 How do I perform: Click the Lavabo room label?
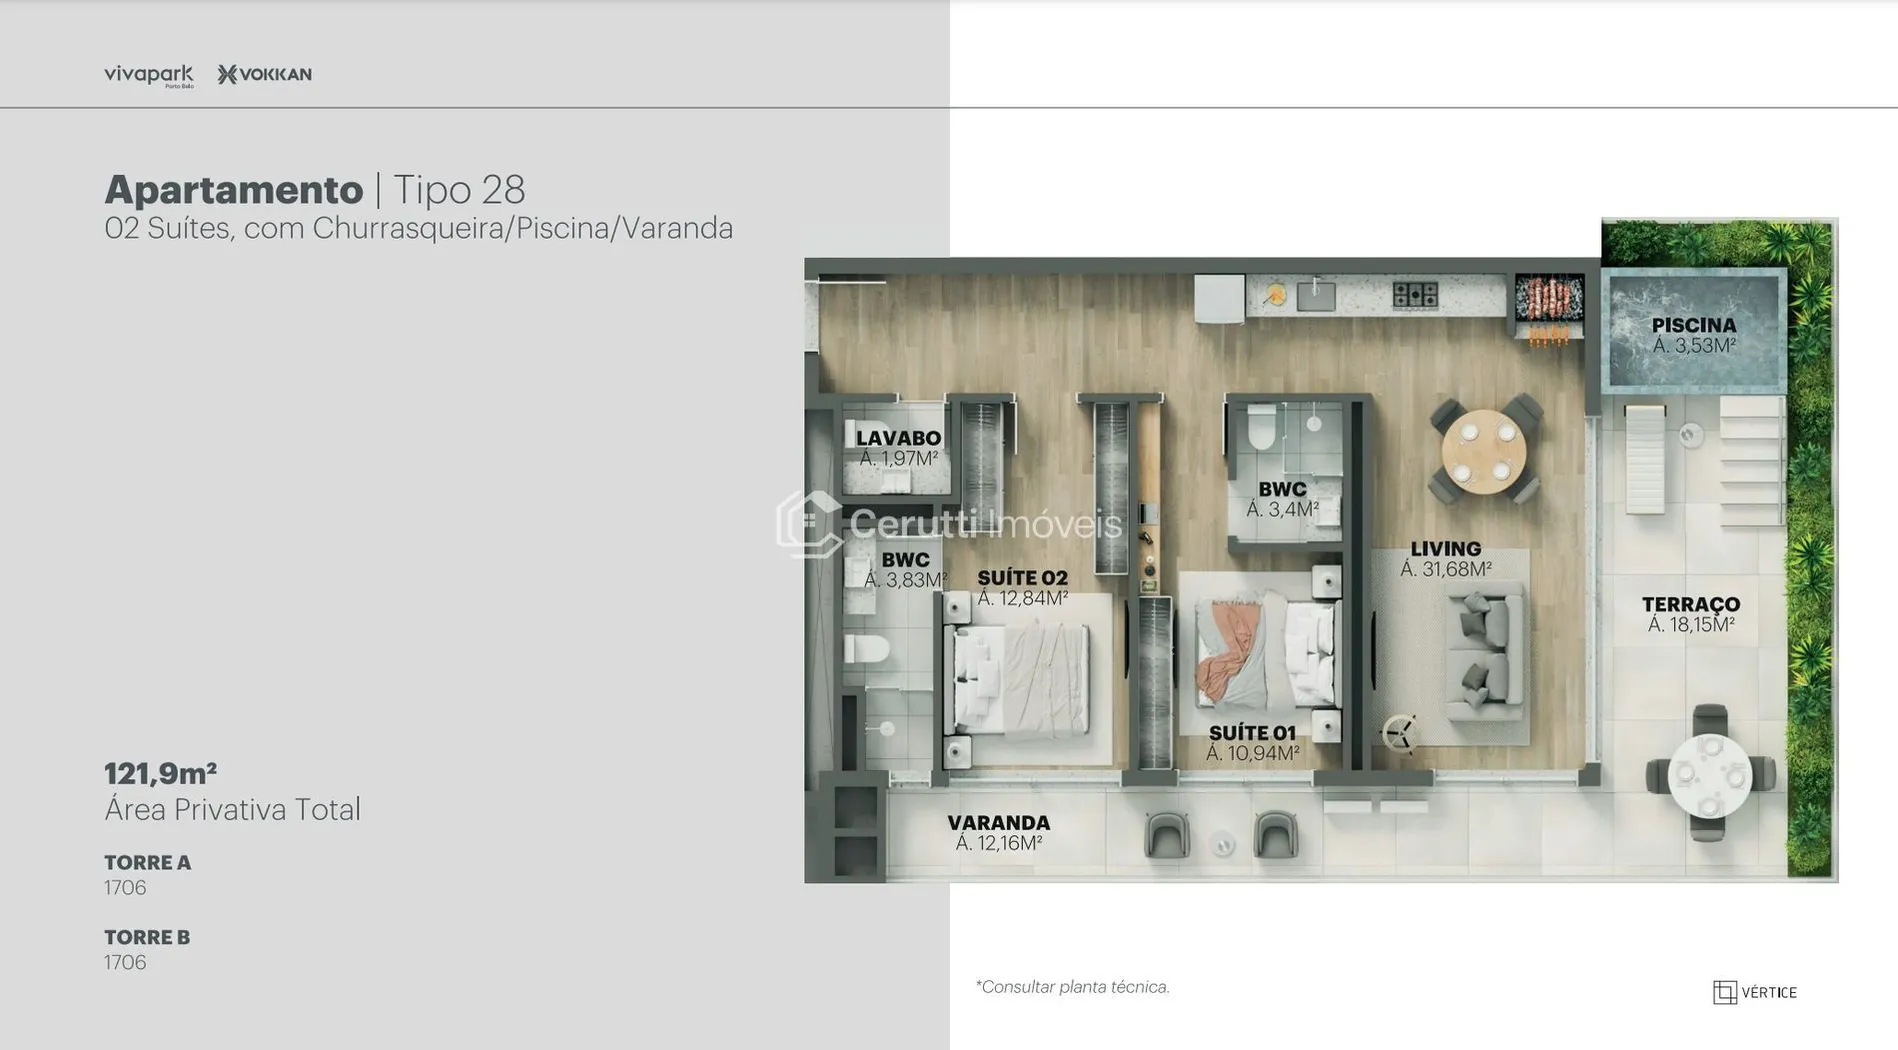(x=898, y=448)
